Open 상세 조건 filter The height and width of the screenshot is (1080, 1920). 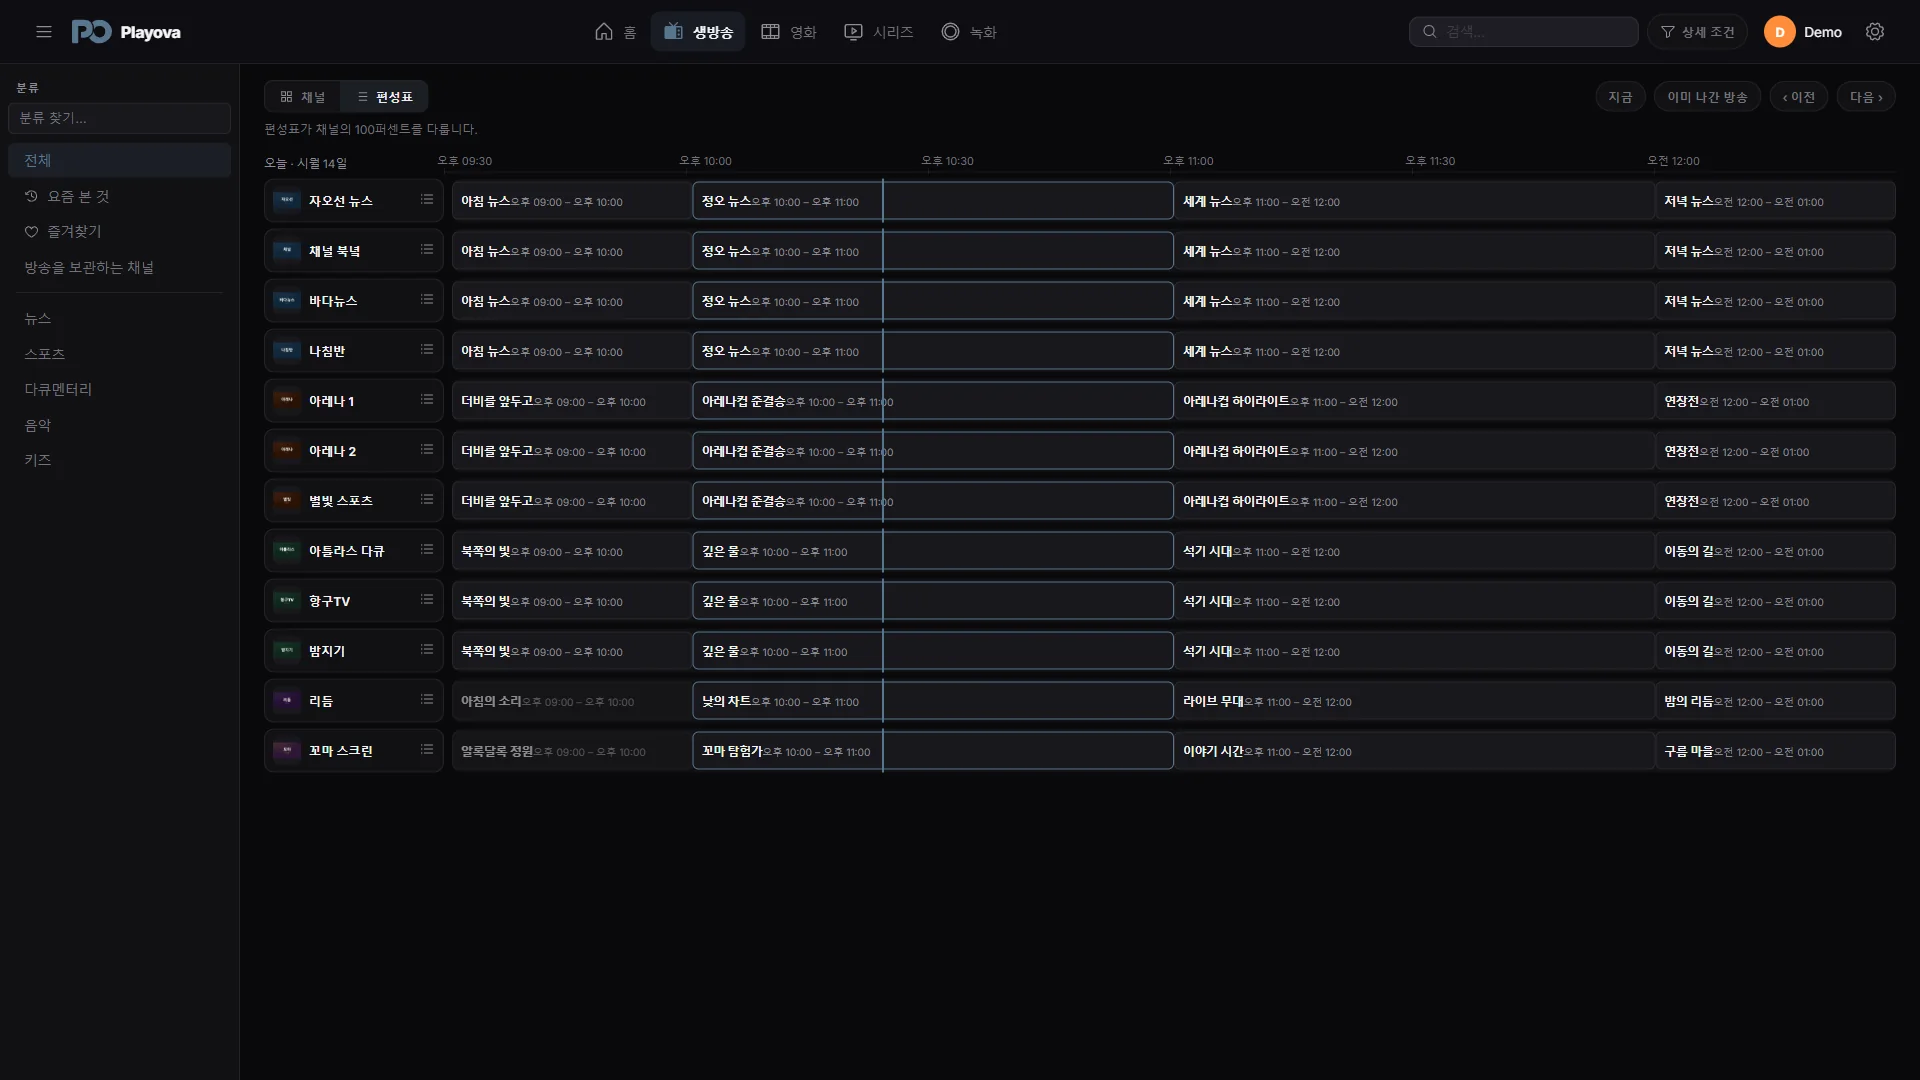pyautogui.click(x=1697, y=32)
